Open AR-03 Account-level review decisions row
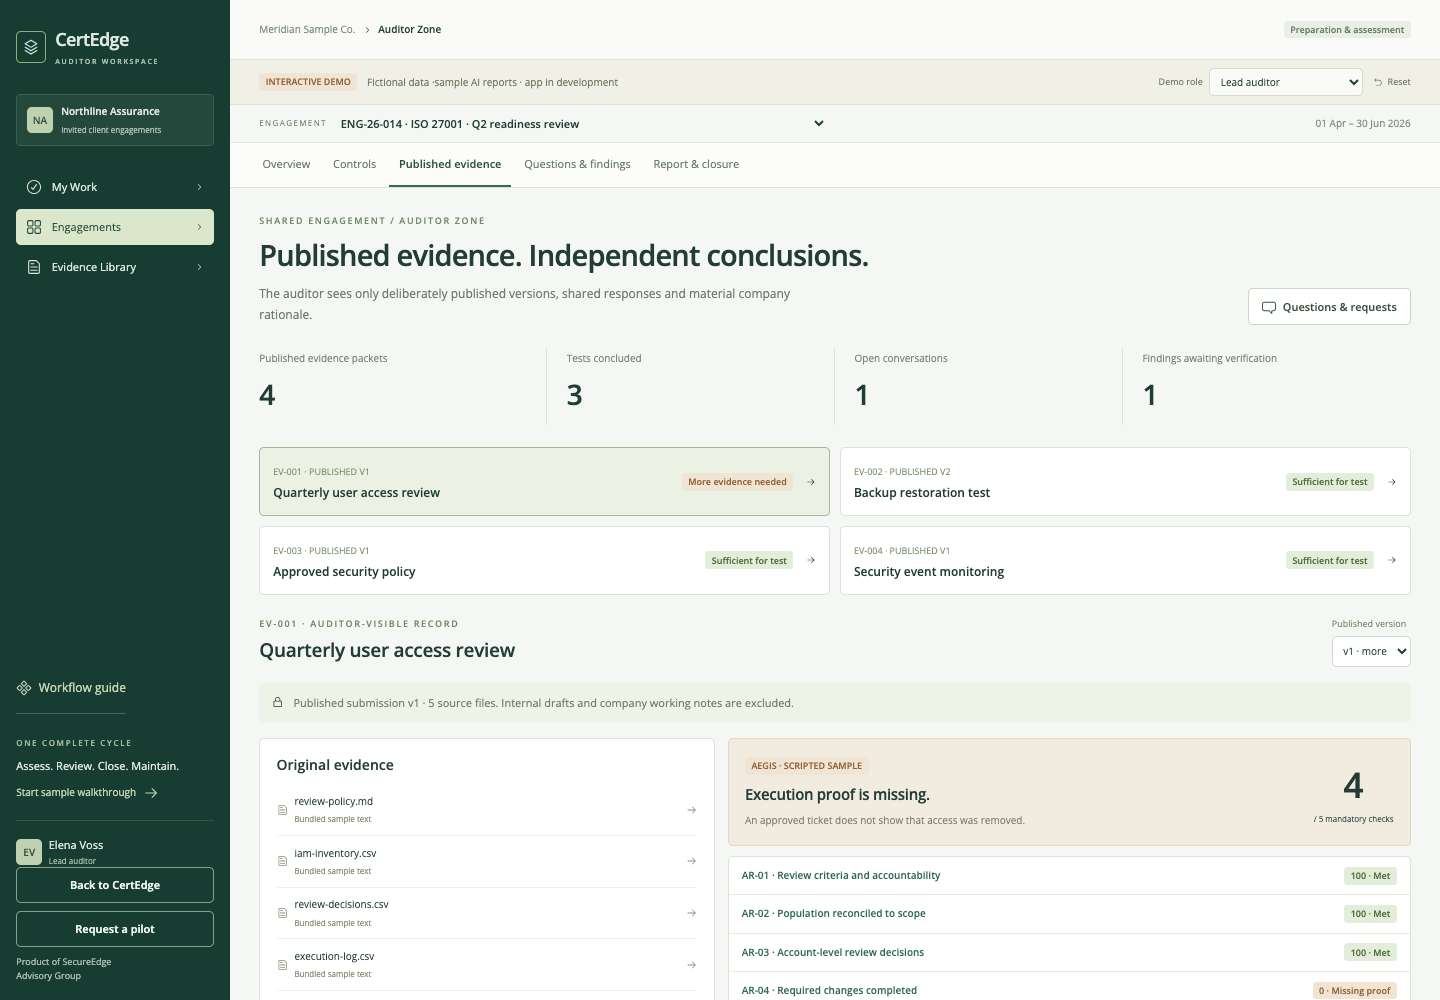The image size is (1440, 1000). click(1069, 953)
